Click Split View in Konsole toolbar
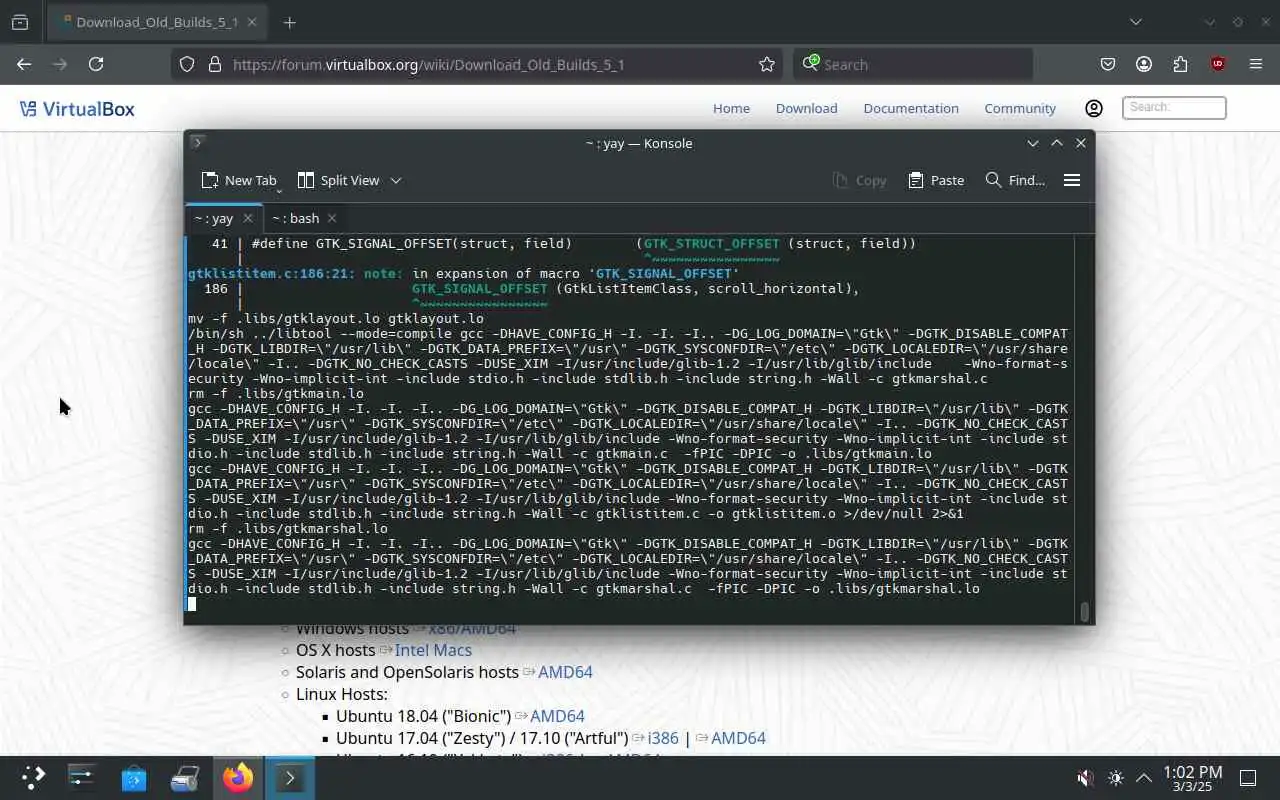The image size is (1280, 800). click(x=339, y=180)
